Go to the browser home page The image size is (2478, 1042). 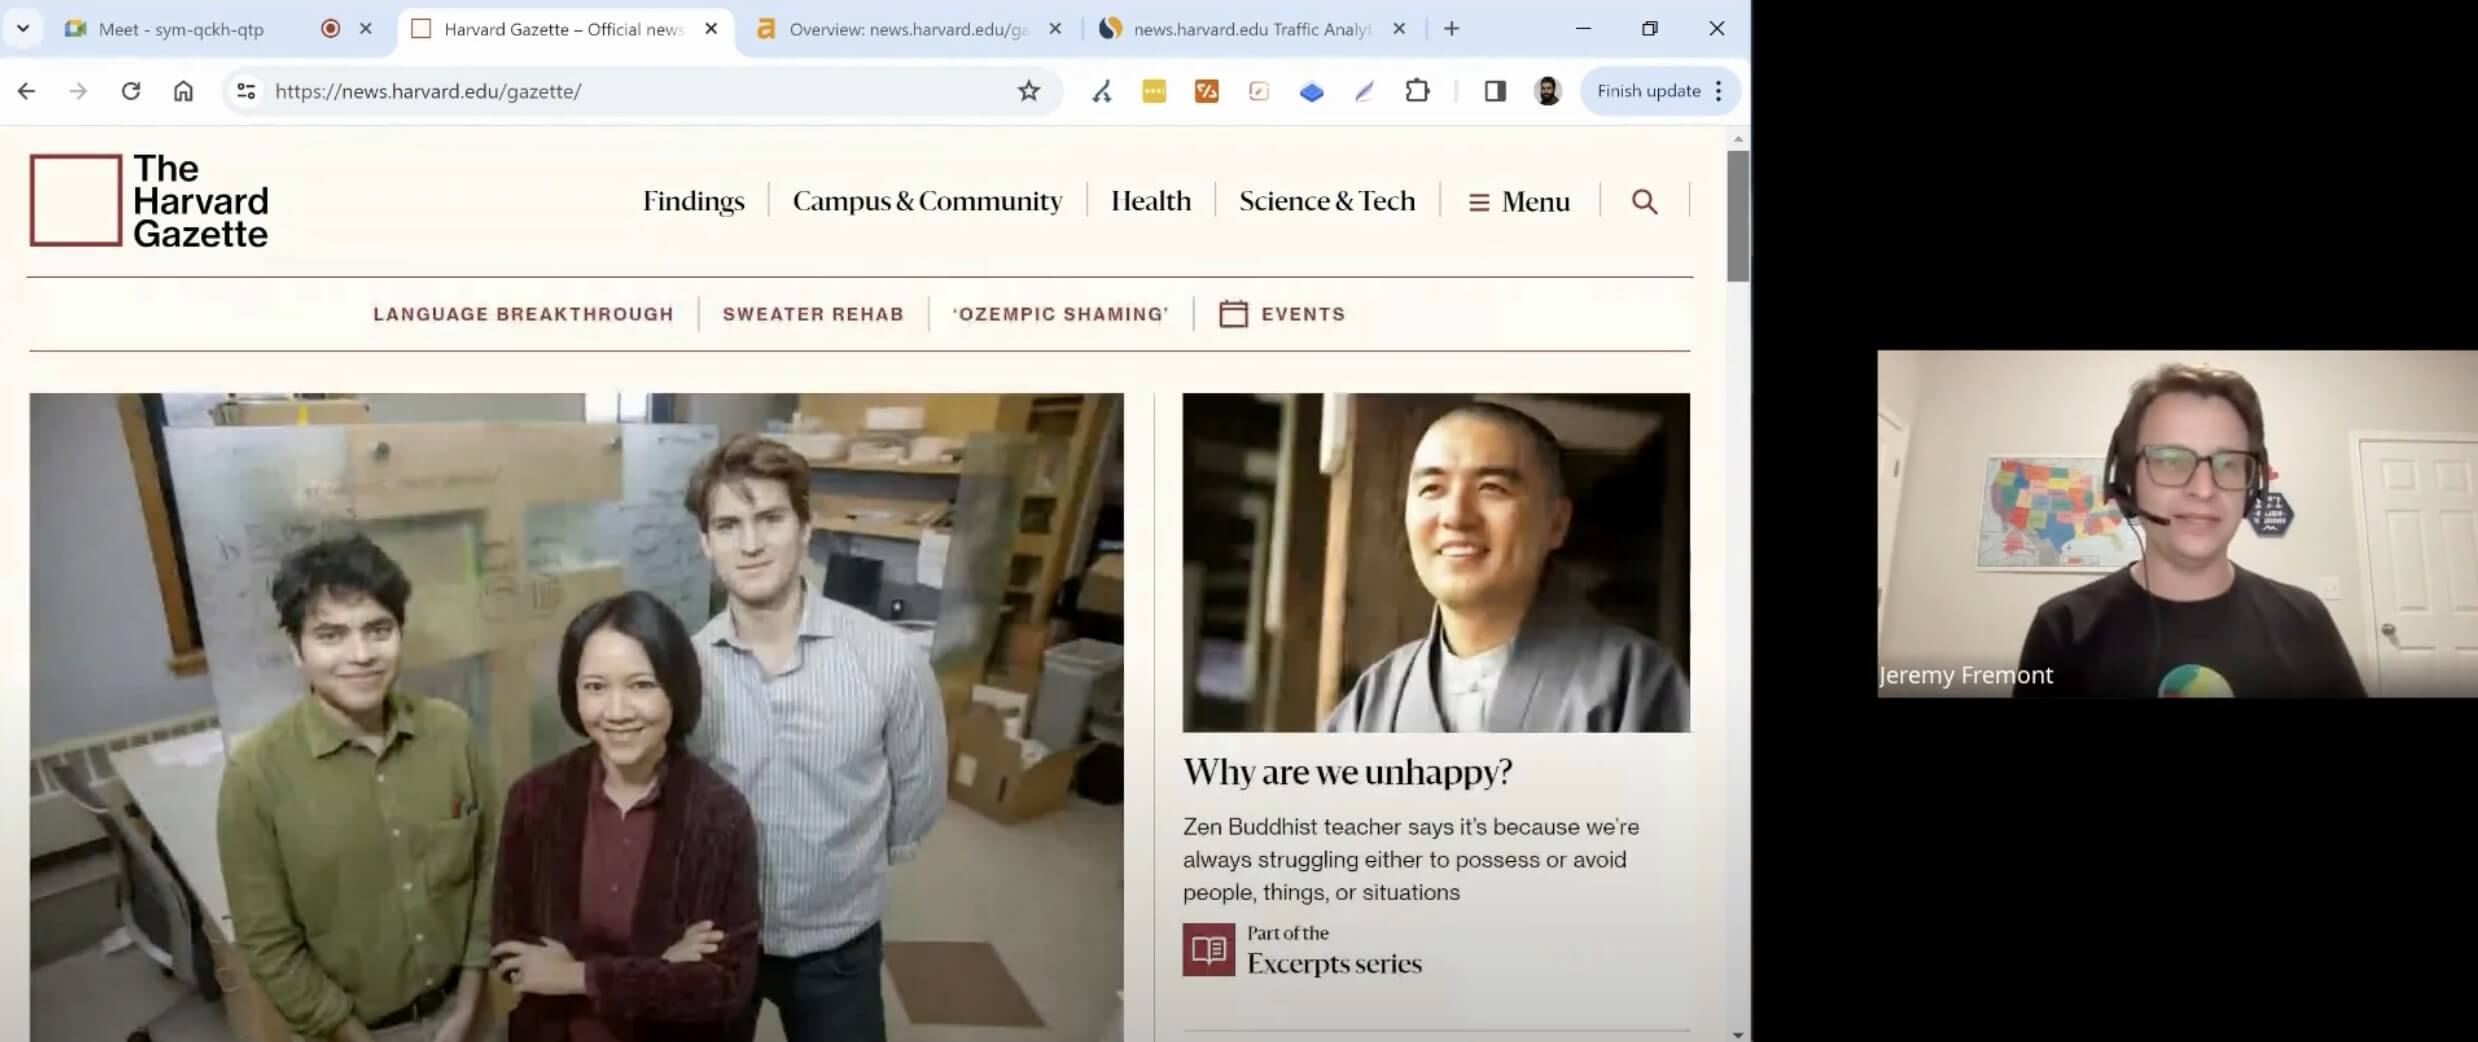(x=183, y=91)
